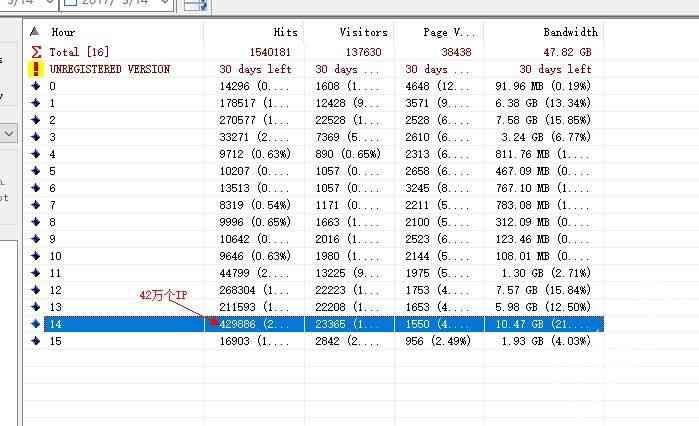Sort the table by the Hour column header

(x=63, y=32)
